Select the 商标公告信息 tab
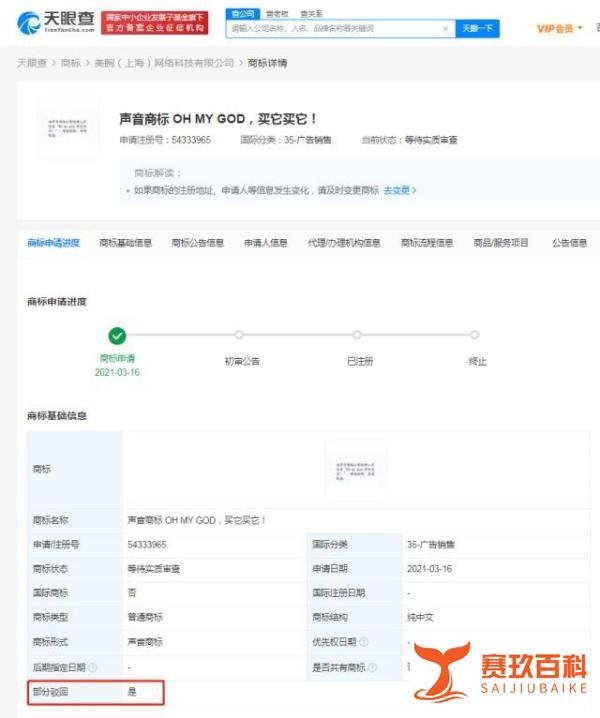 pyautogui.click(x=197, y=243)
